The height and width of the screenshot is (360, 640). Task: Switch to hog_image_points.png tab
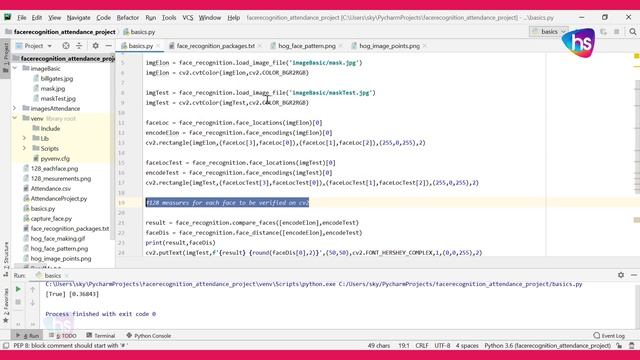(389, 46)
